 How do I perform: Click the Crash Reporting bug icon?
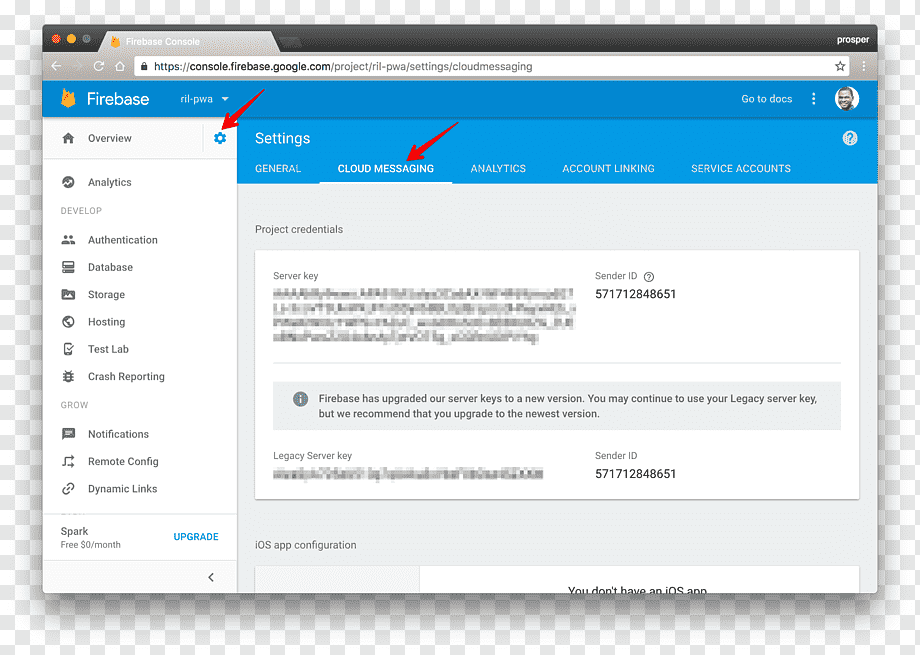coord(69,377)
